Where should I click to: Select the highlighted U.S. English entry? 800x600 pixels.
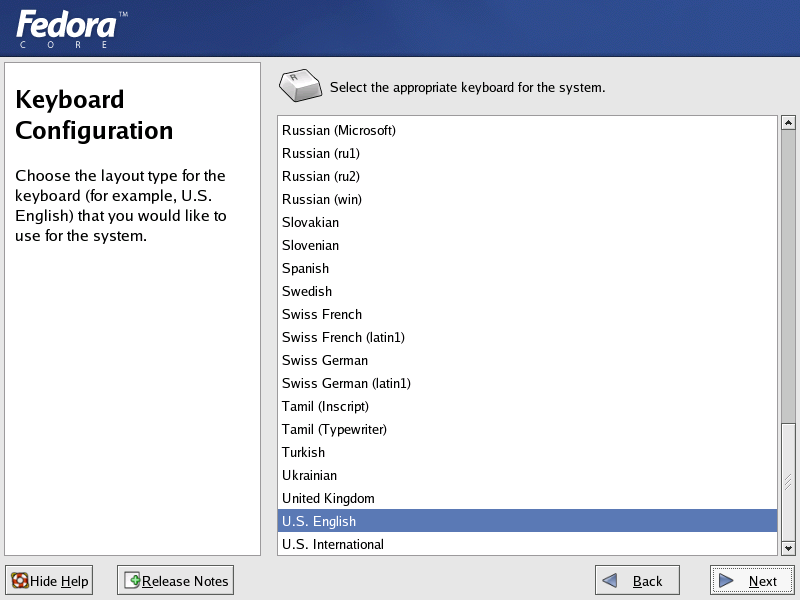[527, 521]
